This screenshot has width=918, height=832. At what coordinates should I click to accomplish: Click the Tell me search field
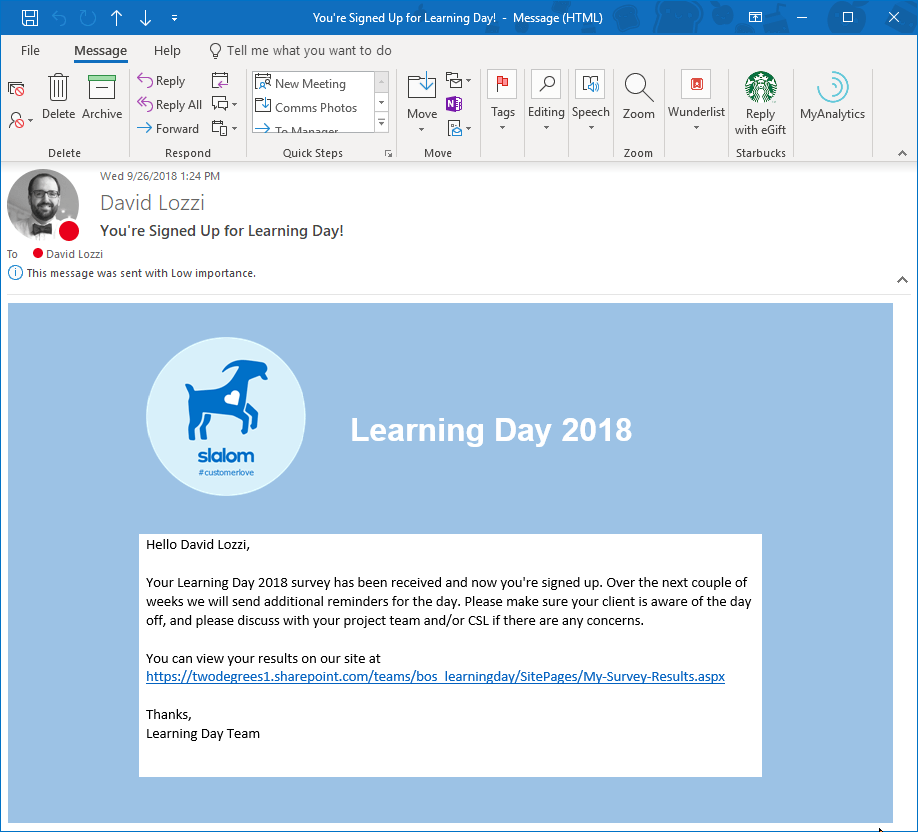[308, 51]
